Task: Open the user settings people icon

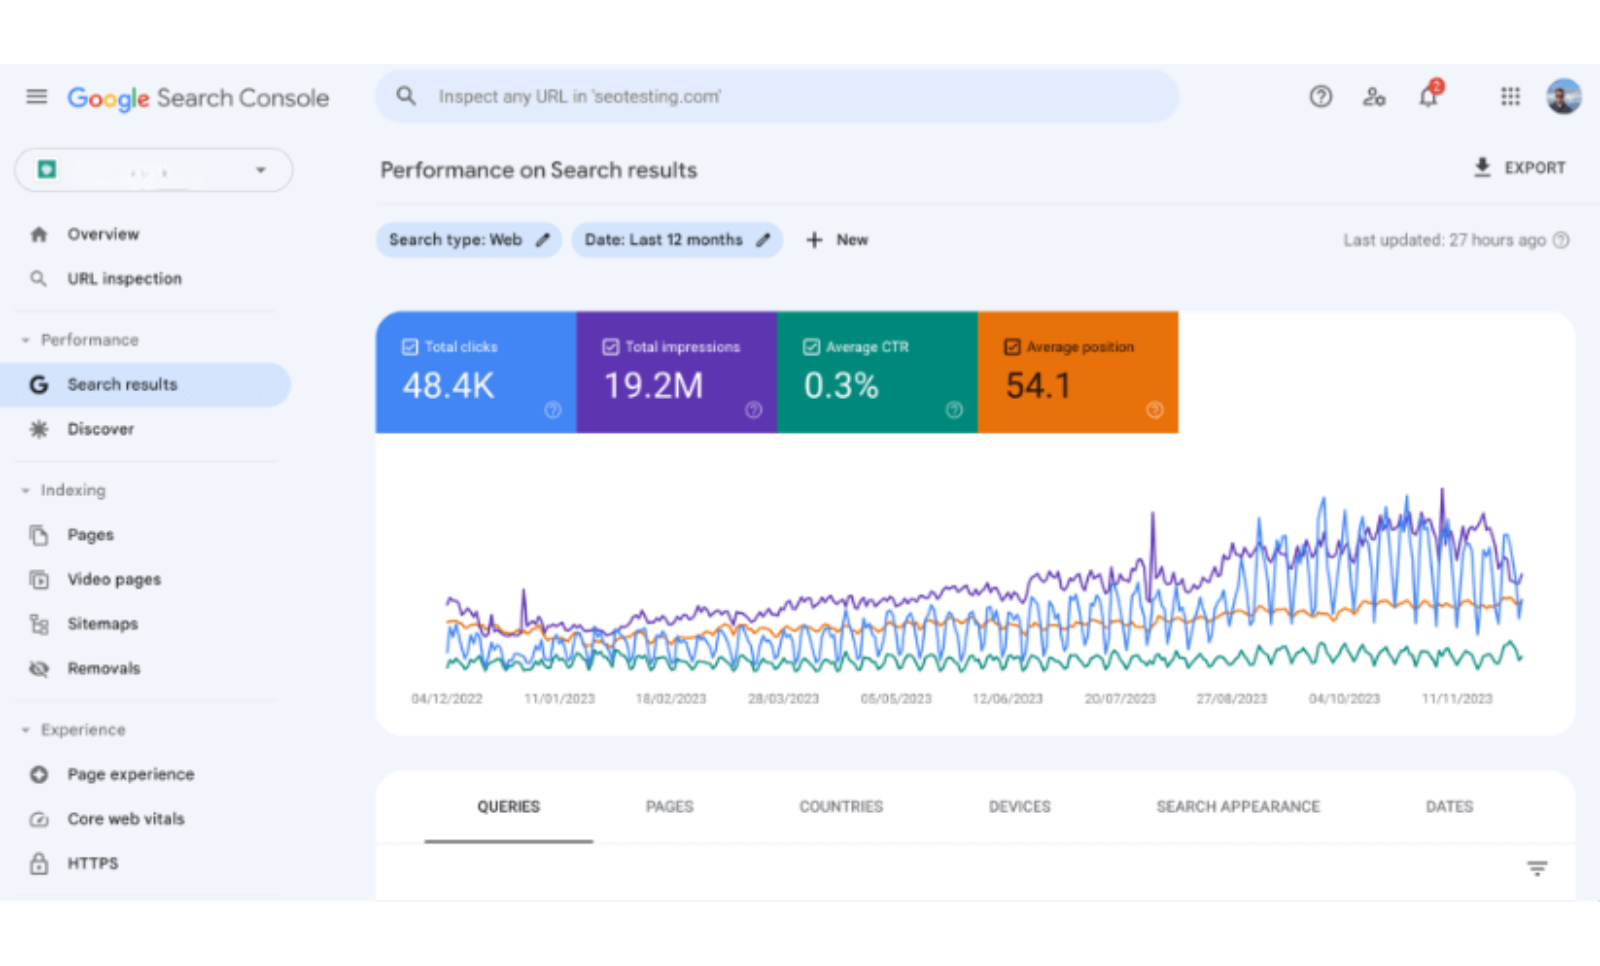Action: tap(1374, 96)
